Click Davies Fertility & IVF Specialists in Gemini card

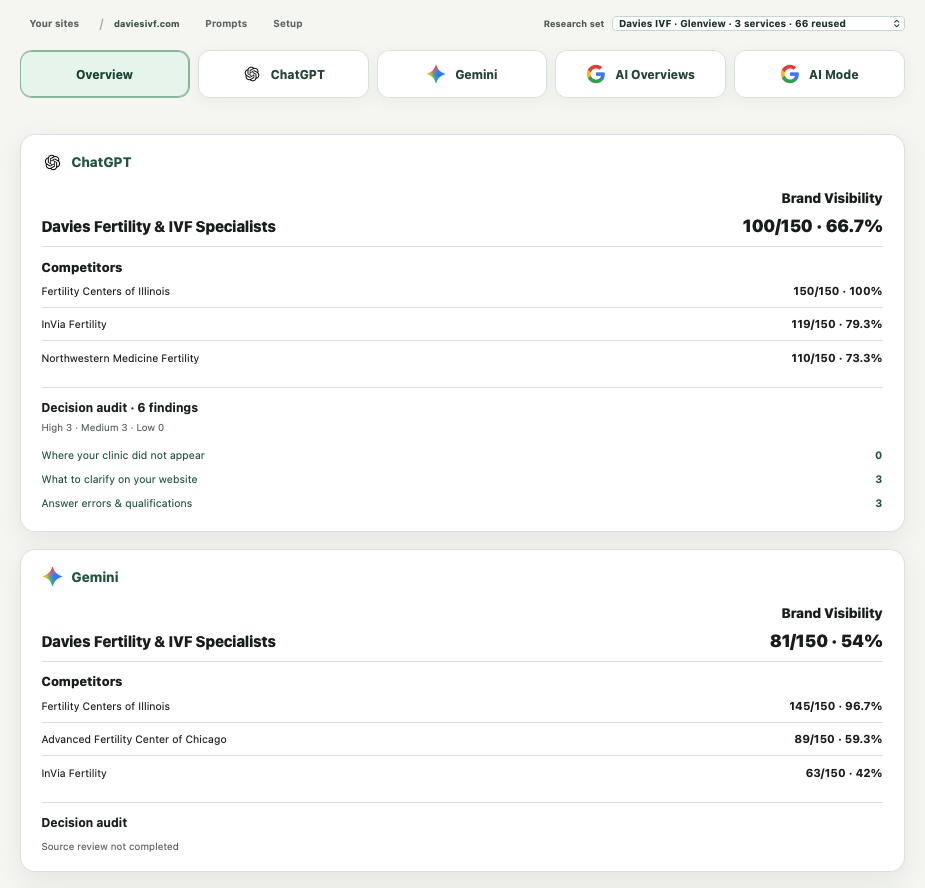tap(158, 641)
